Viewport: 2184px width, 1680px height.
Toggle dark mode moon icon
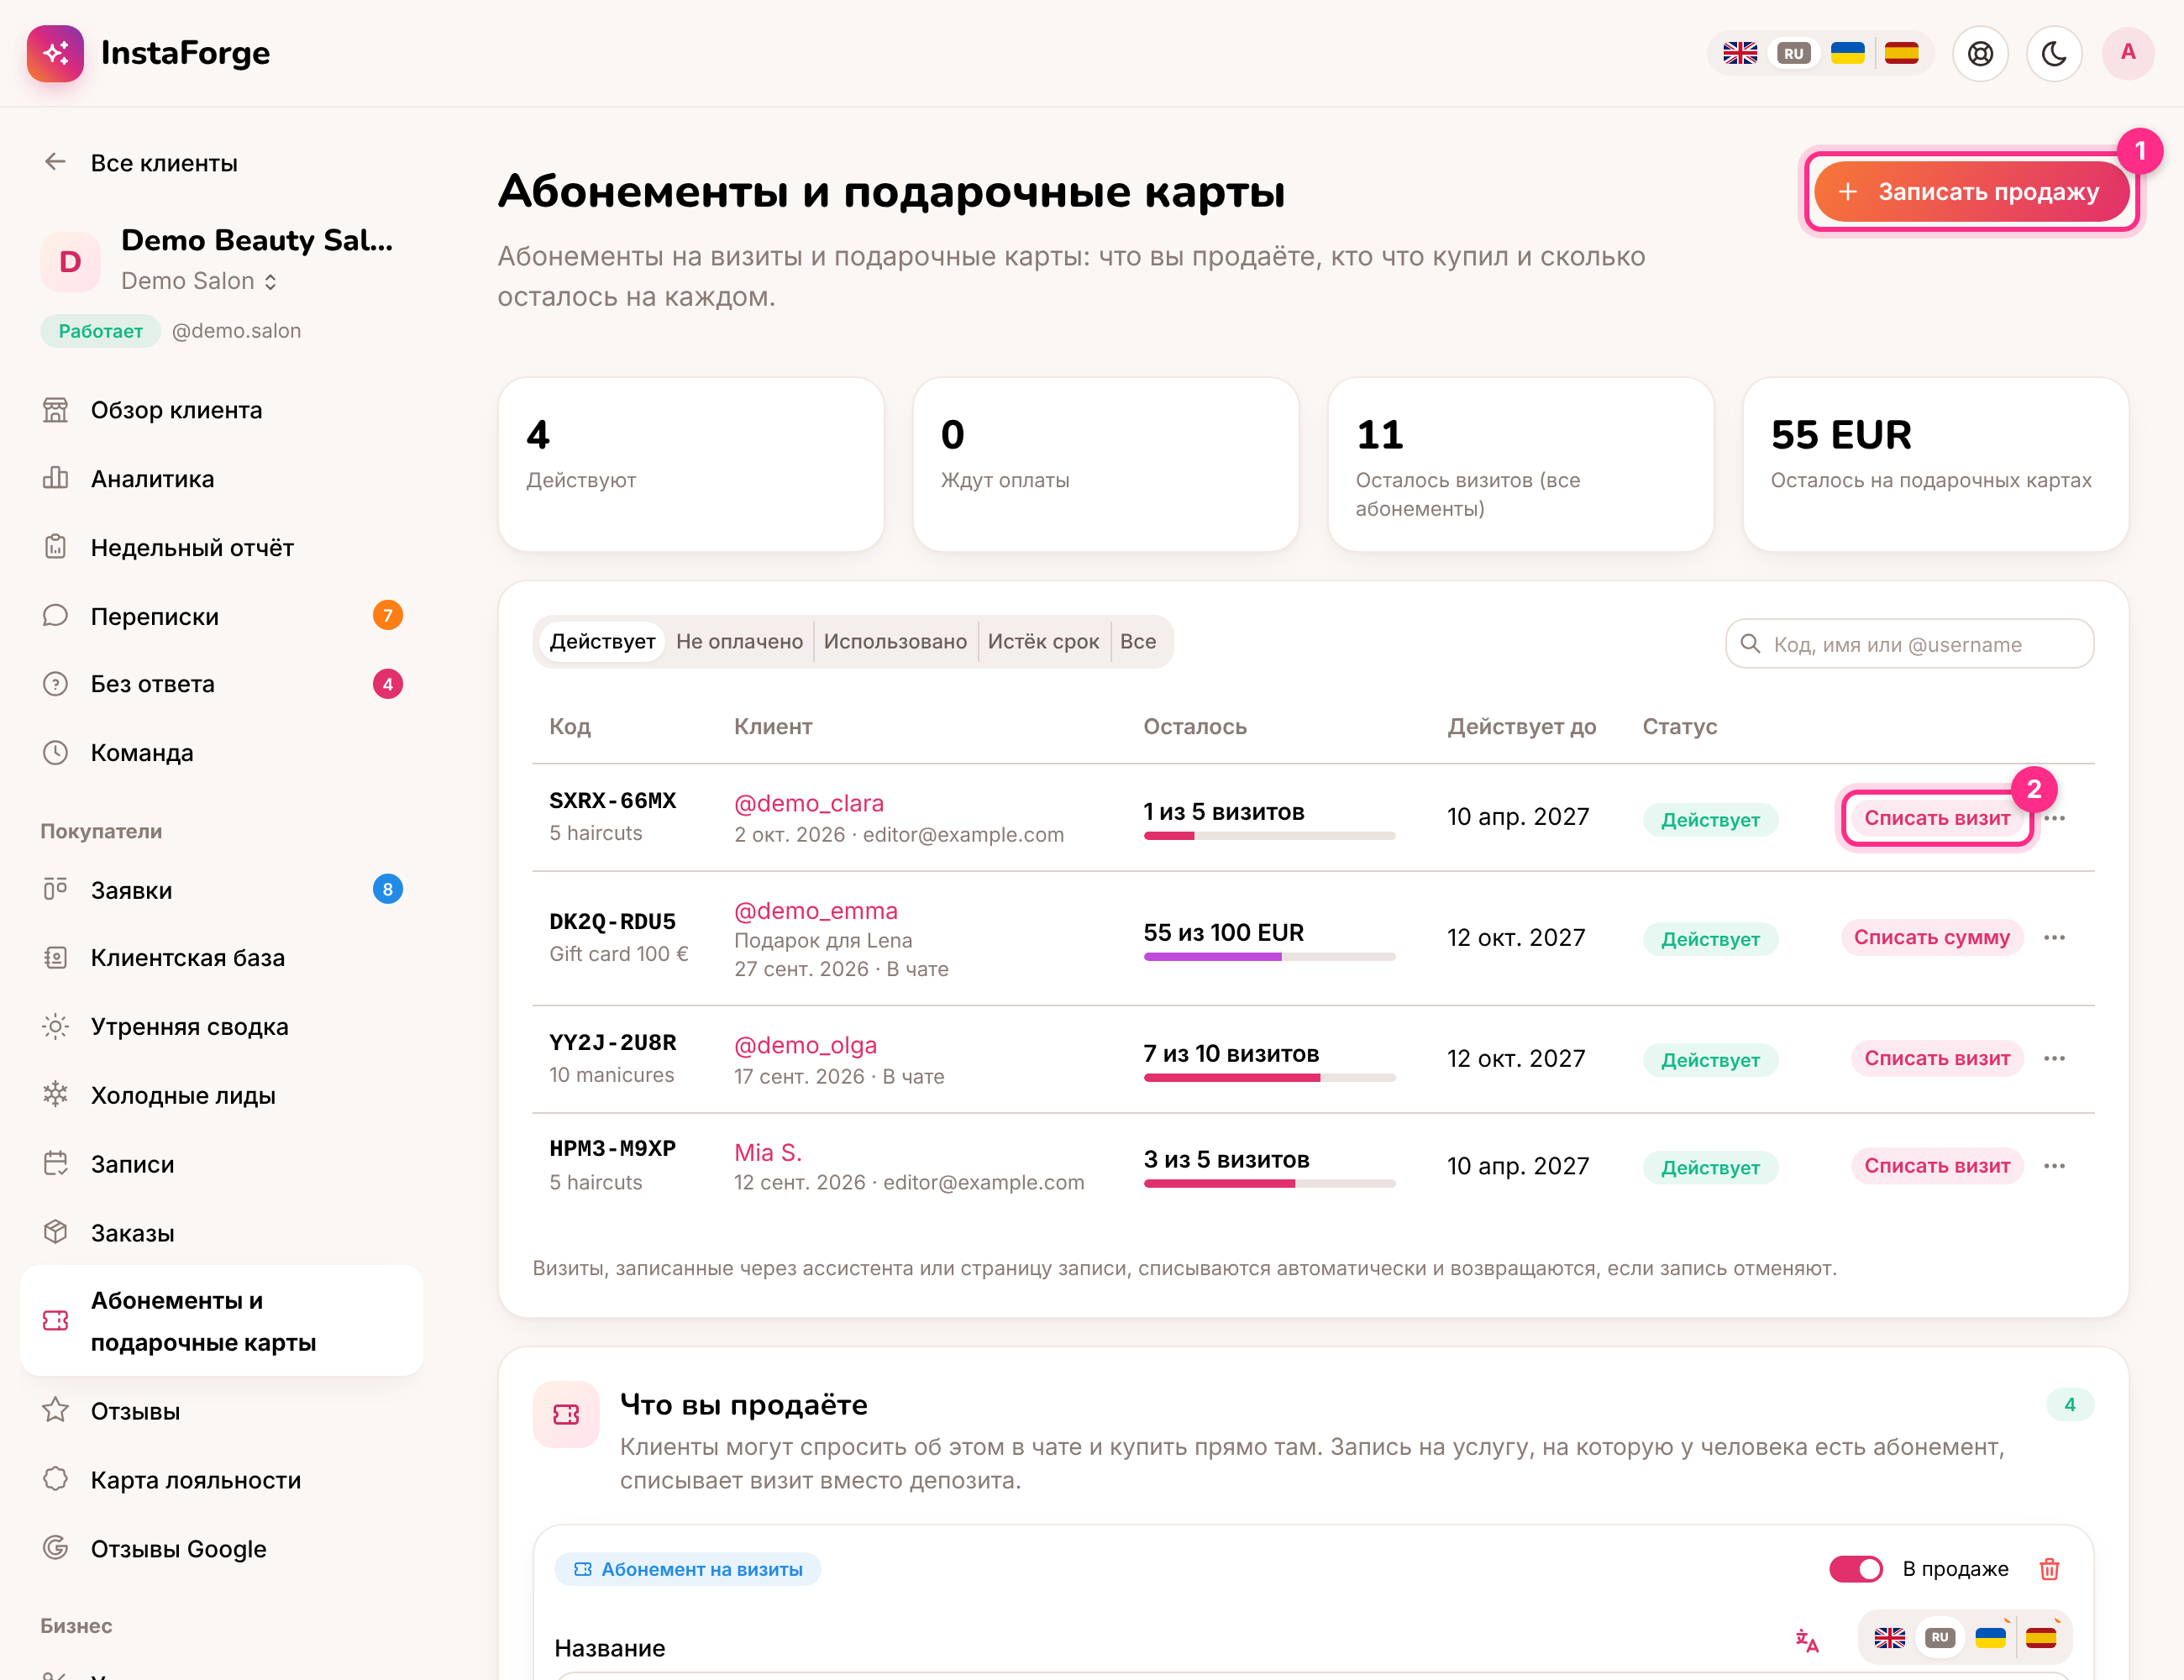point(2054,53)
